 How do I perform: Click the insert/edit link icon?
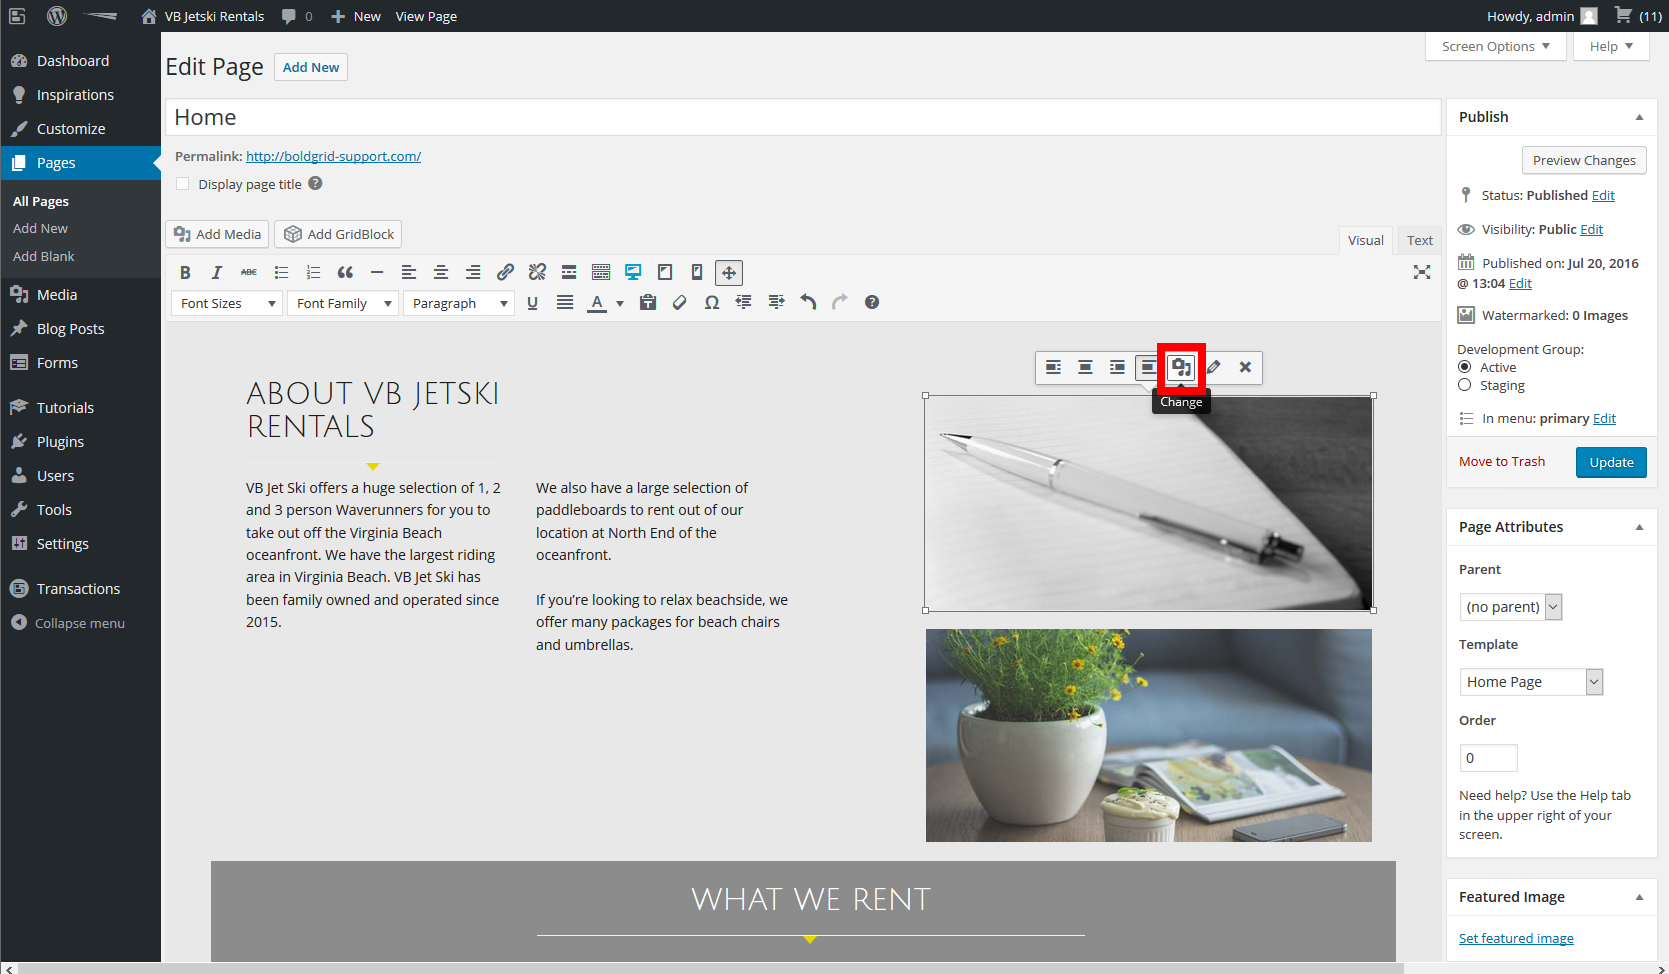tap(505, 272)
